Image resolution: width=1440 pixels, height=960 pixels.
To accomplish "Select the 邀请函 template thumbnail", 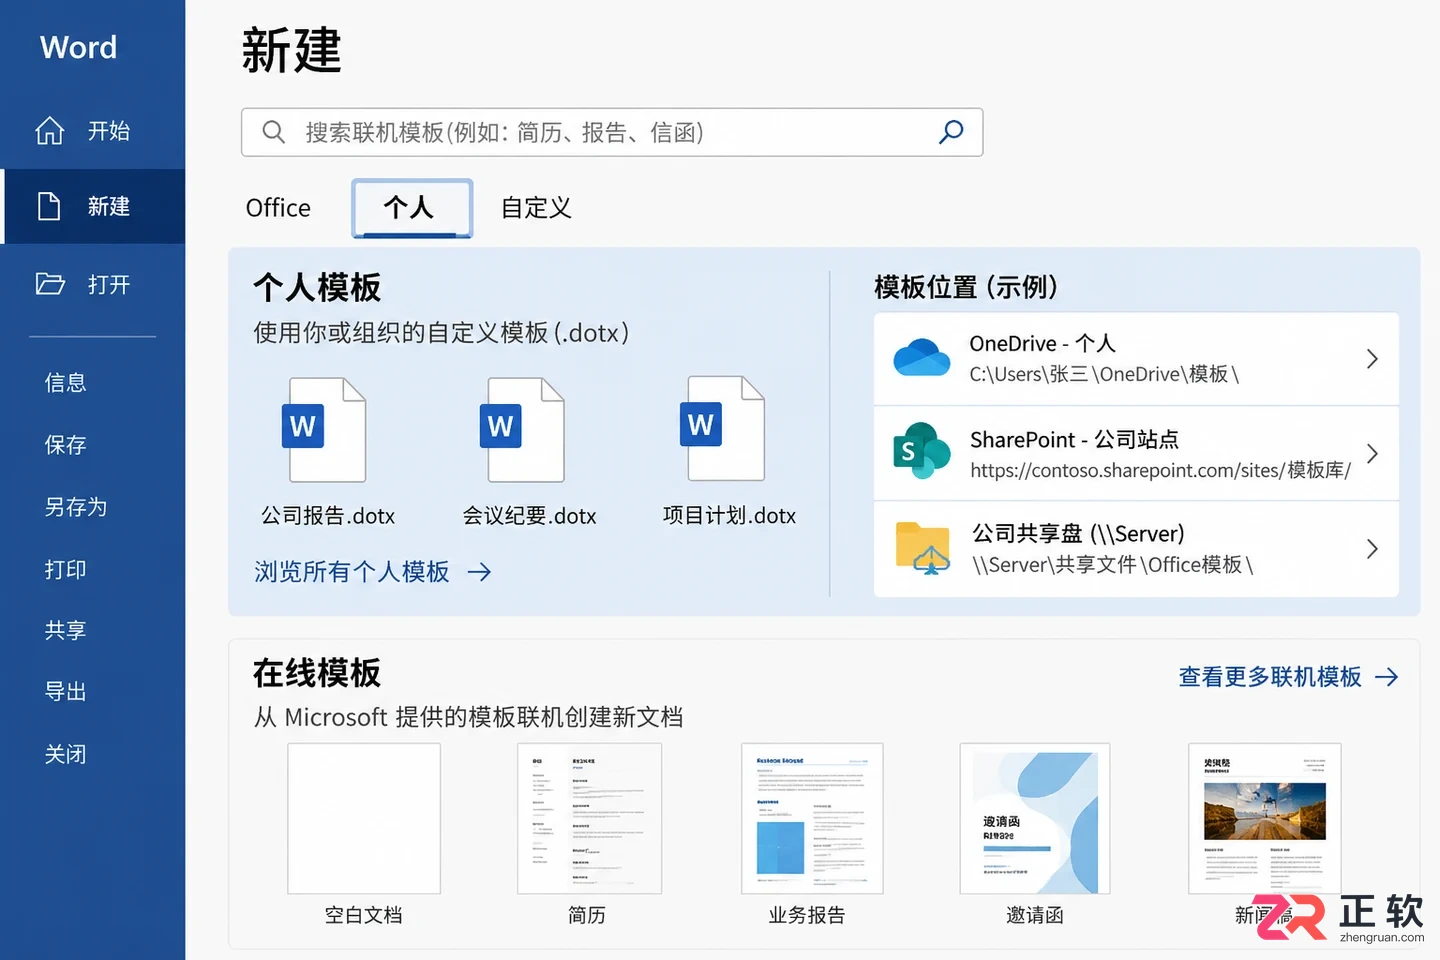I will pyautogui.click(x=1034, y=818).
